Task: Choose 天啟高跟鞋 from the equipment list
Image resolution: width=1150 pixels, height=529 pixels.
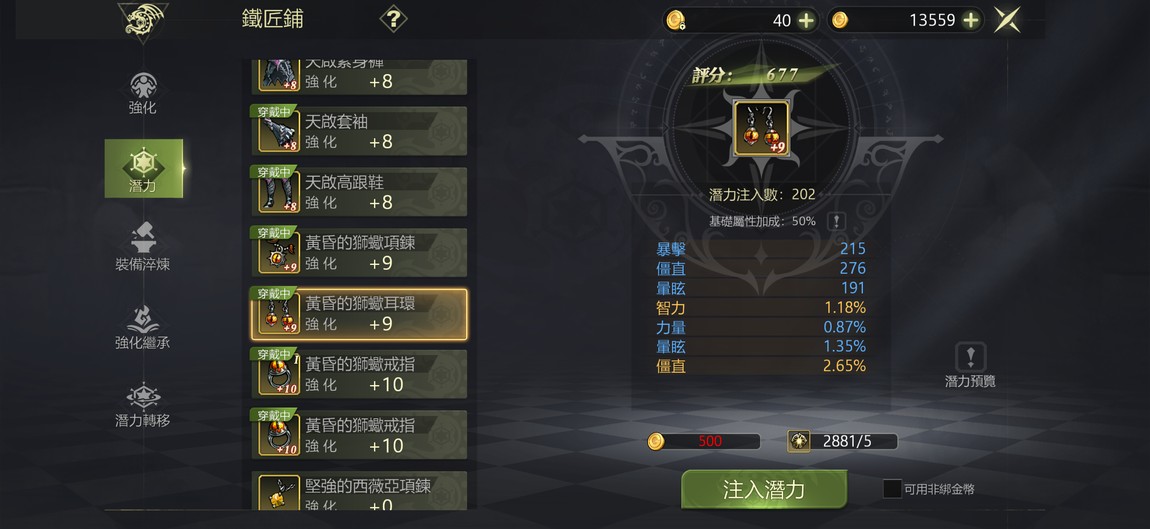Action: click(359, 192)
